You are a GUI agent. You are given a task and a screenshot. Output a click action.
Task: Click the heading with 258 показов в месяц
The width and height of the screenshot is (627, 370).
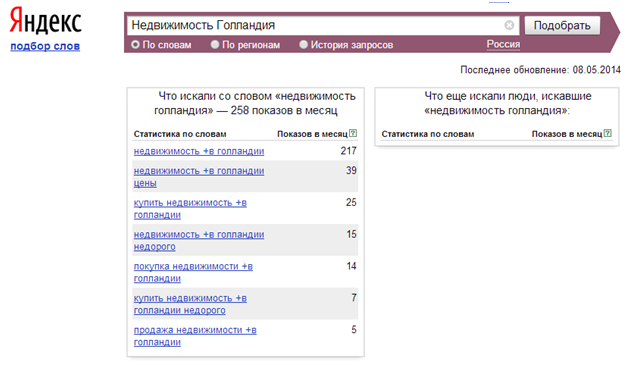coord(255,103)
